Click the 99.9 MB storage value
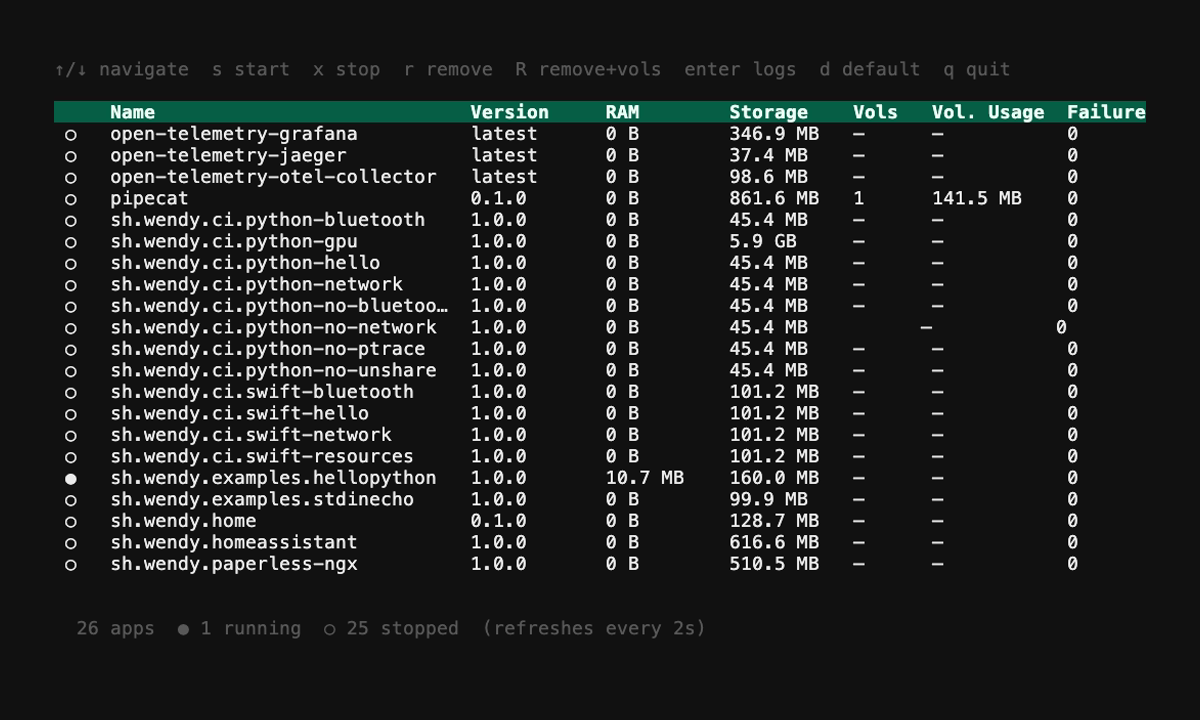 coord(768,499)
